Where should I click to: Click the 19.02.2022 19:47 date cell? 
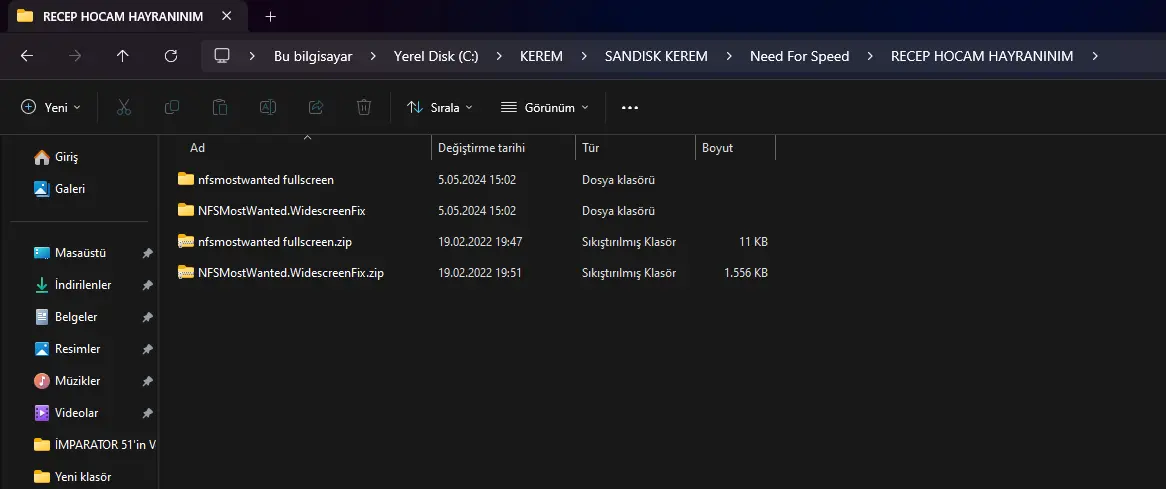480,242
